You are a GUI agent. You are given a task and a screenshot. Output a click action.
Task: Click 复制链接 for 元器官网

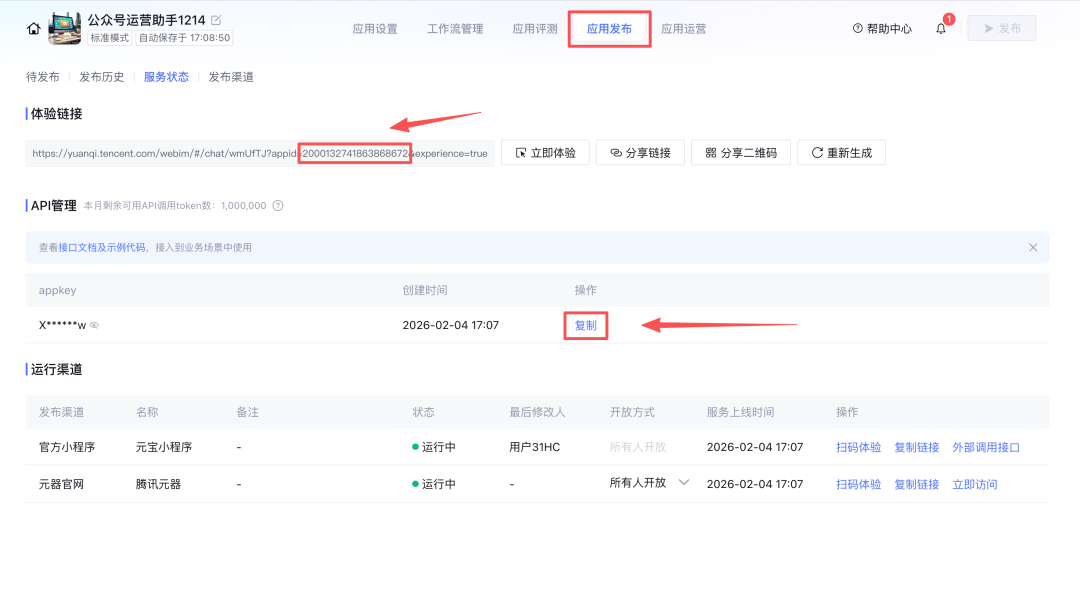[916, 484]
